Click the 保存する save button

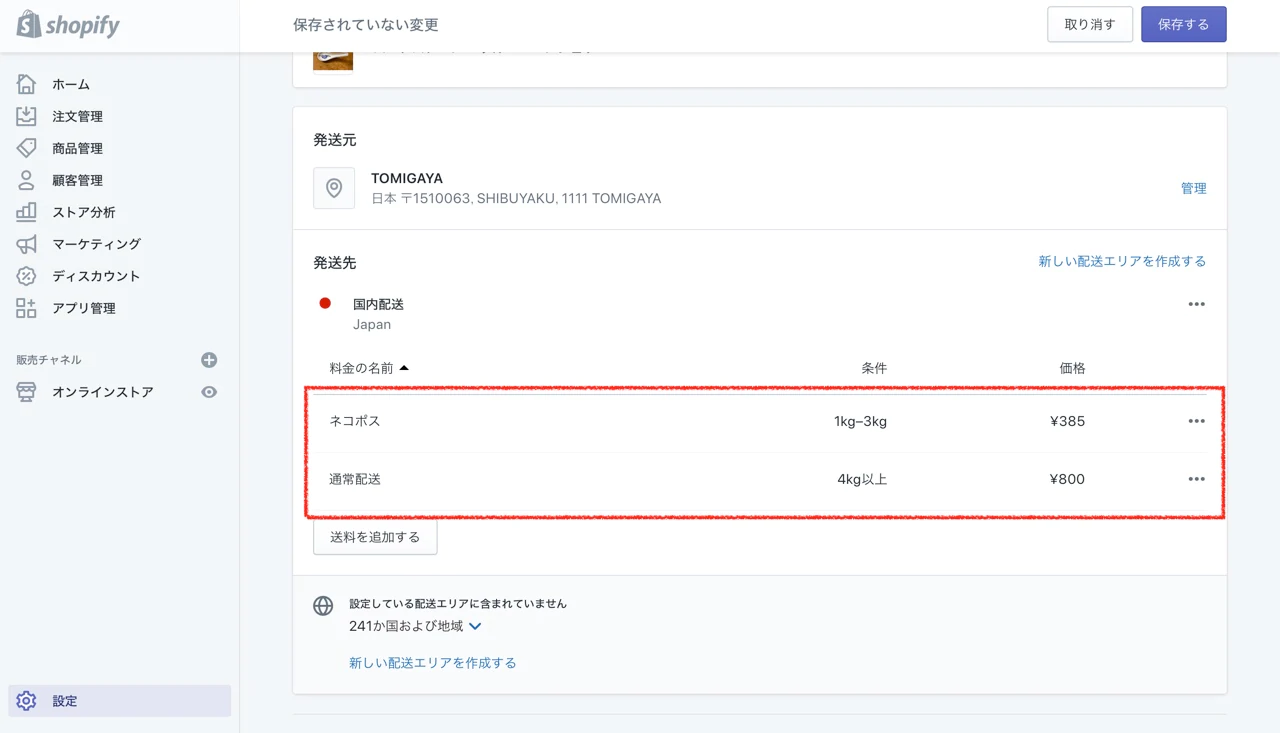pos(1183,25)
